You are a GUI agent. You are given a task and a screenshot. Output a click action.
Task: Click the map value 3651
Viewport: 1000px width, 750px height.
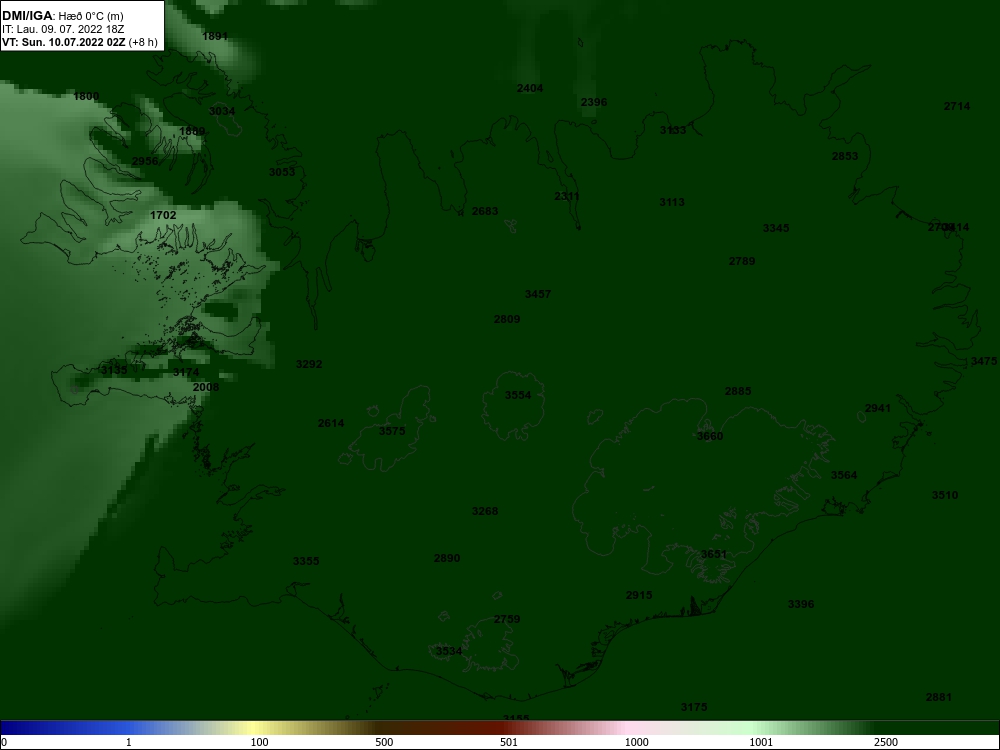tap(714, 554)
